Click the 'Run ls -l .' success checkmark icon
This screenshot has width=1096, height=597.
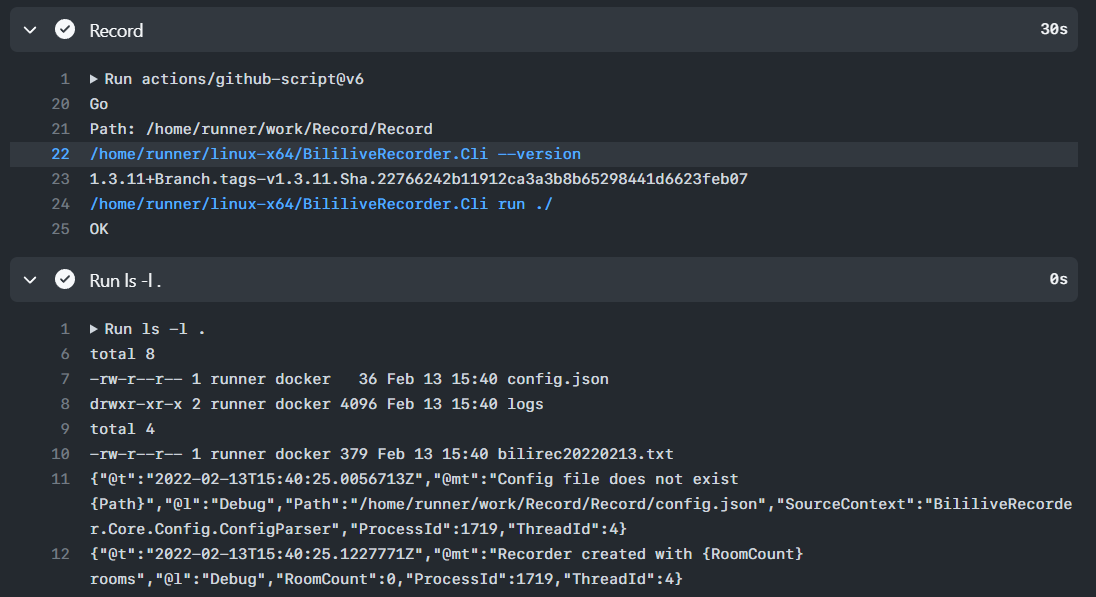[65, 280]
